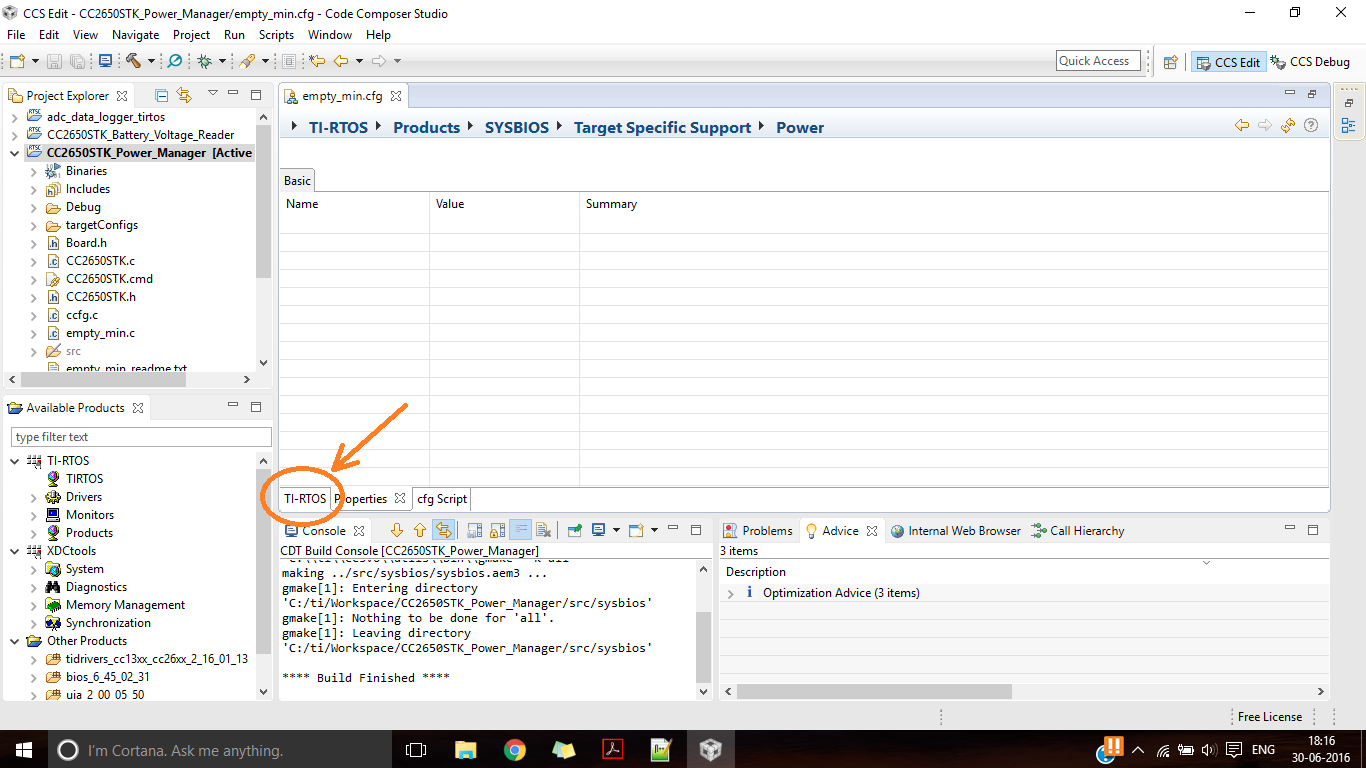Open the Call Hierarchy tab
Screen dimensions: 1366x768
coord(1079,531)
